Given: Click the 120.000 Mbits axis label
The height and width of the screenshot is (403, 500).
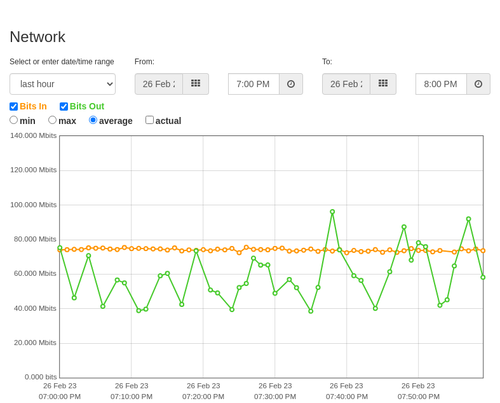Looking at the screenshot, I should 33,170.
